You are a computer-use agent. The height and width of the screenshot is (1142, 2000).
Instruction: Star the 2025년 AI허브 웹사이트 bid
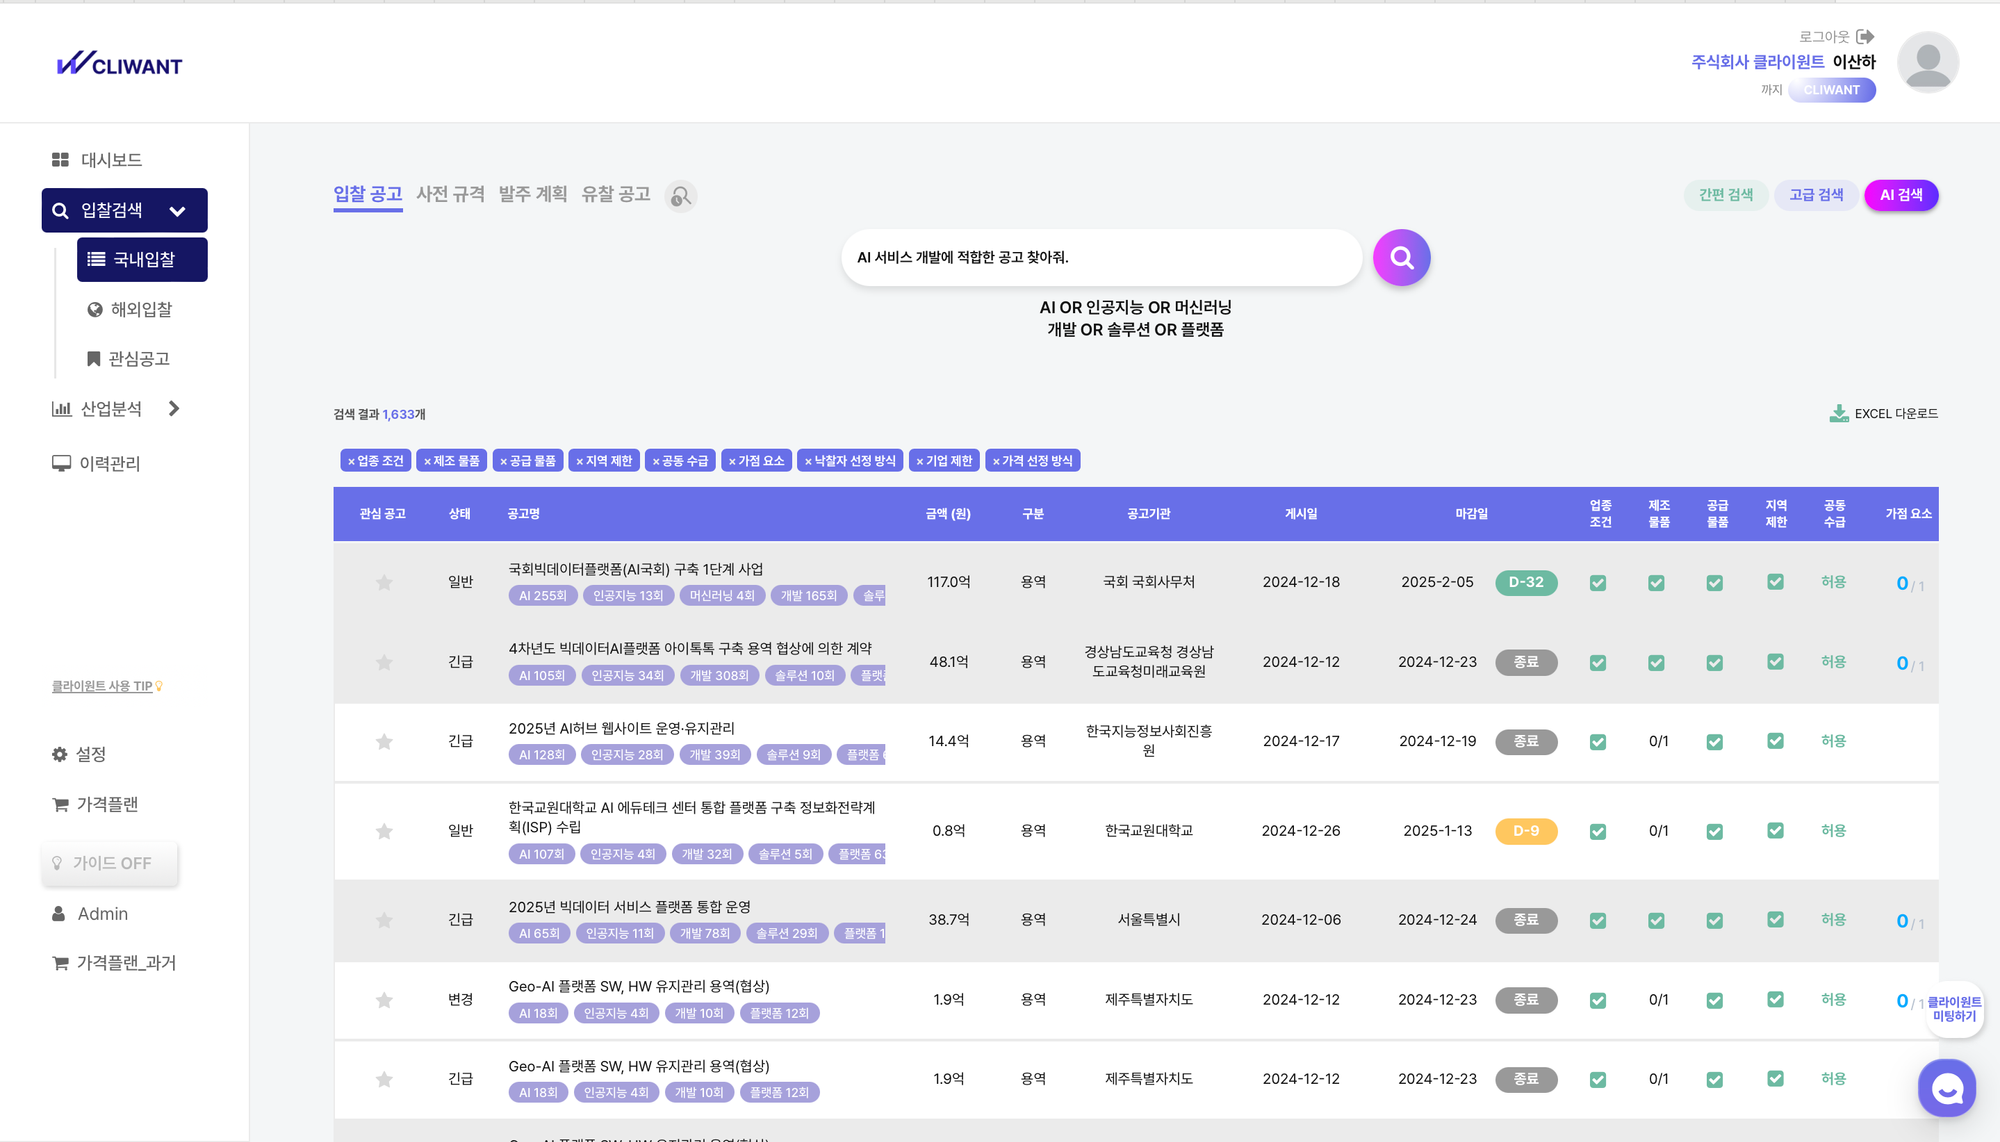click(384, 741)
